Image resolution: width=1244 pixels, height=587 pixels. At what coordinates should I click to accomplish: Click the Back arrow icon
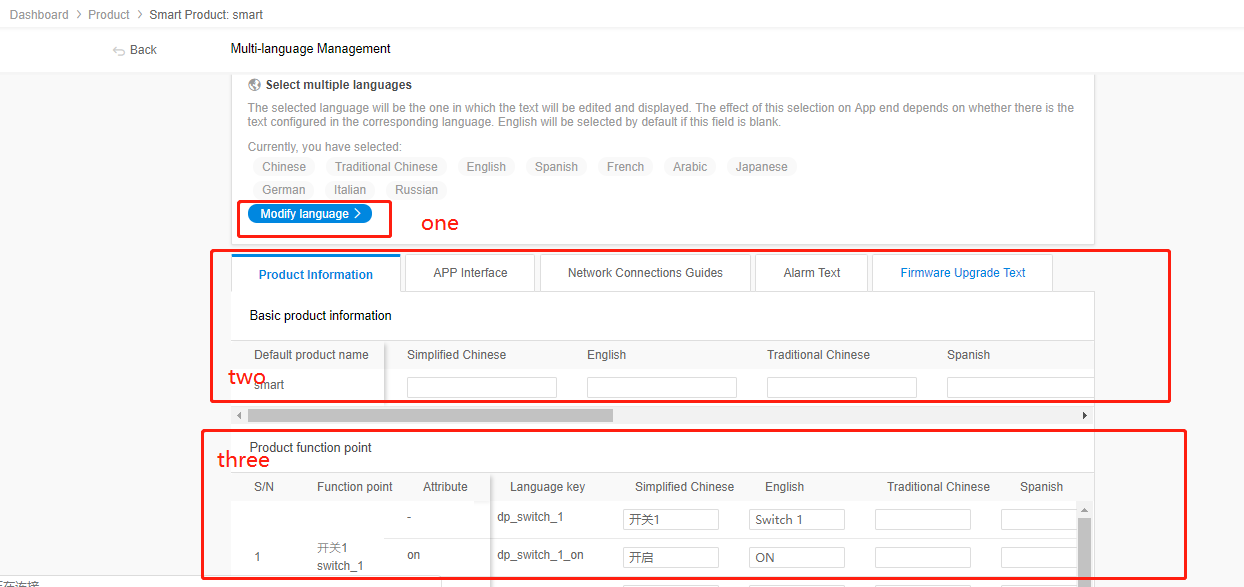[119, 51]
